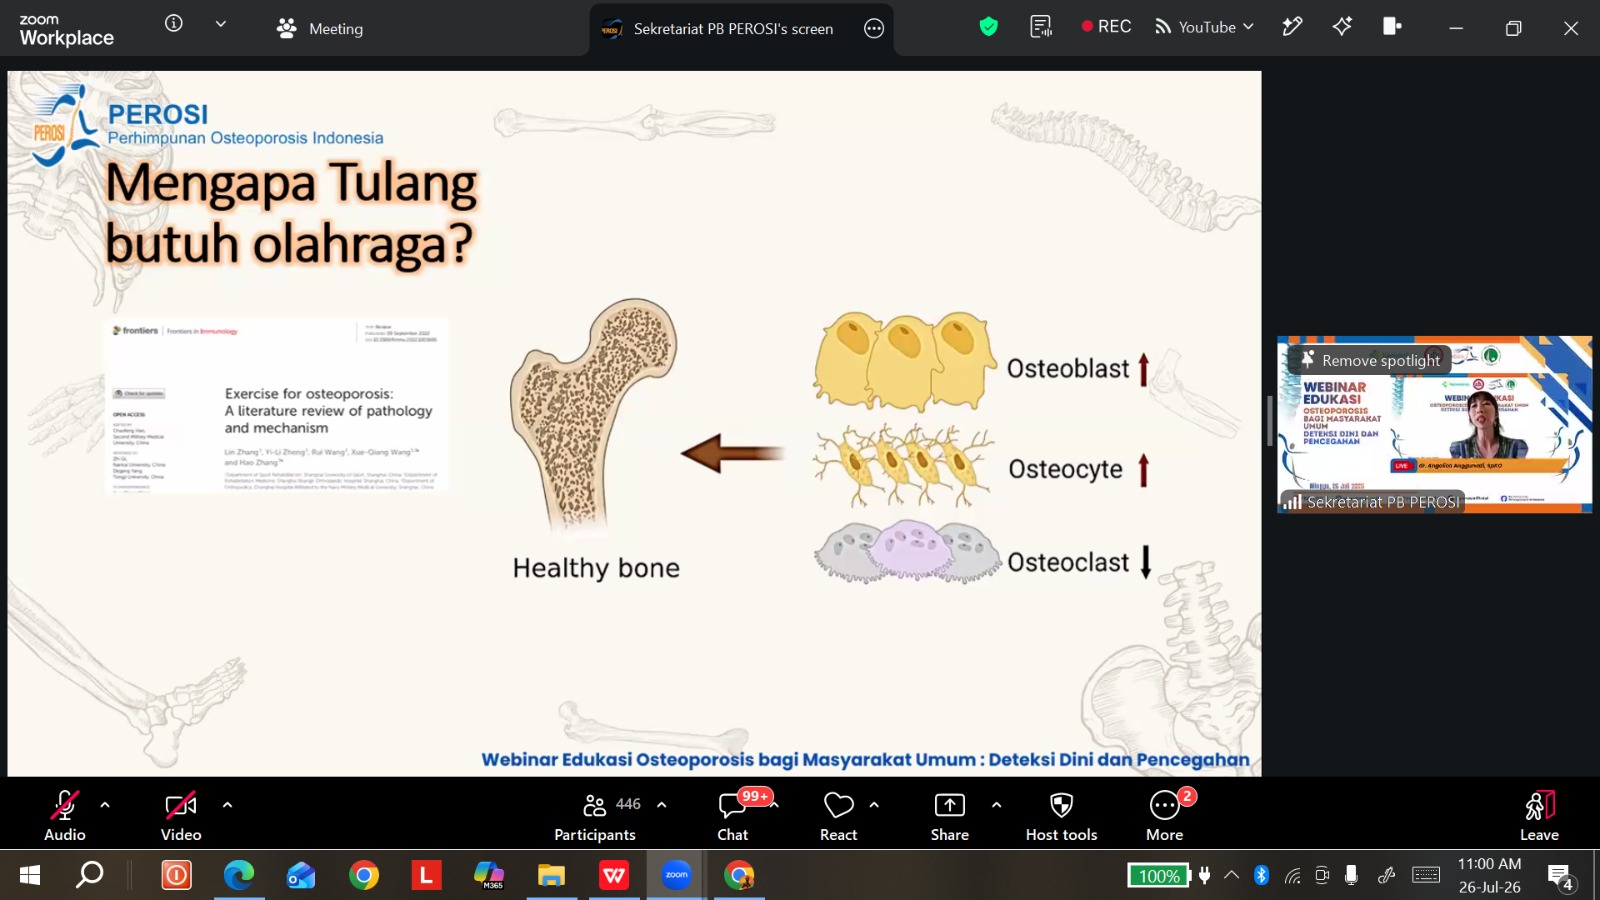Start sharing with Share button

point(950,816)
